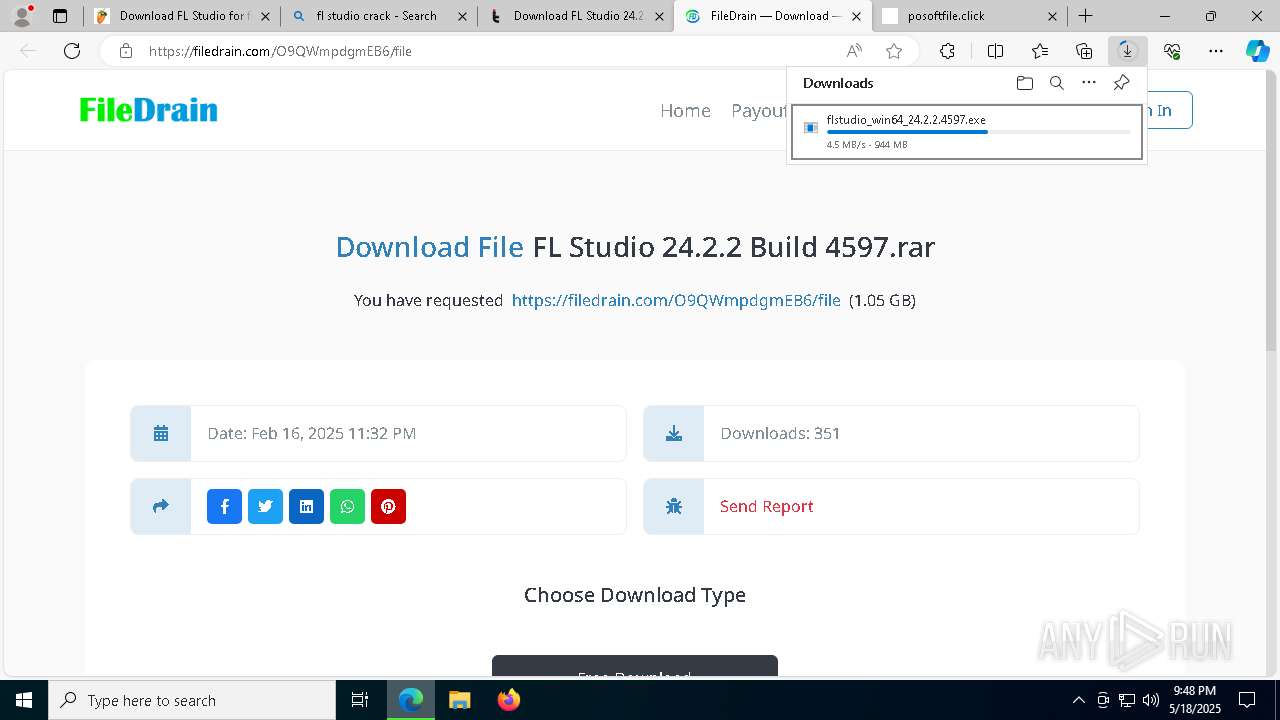Click the calendar date icon
This screenshot has width=1280, height=720.
161,433
